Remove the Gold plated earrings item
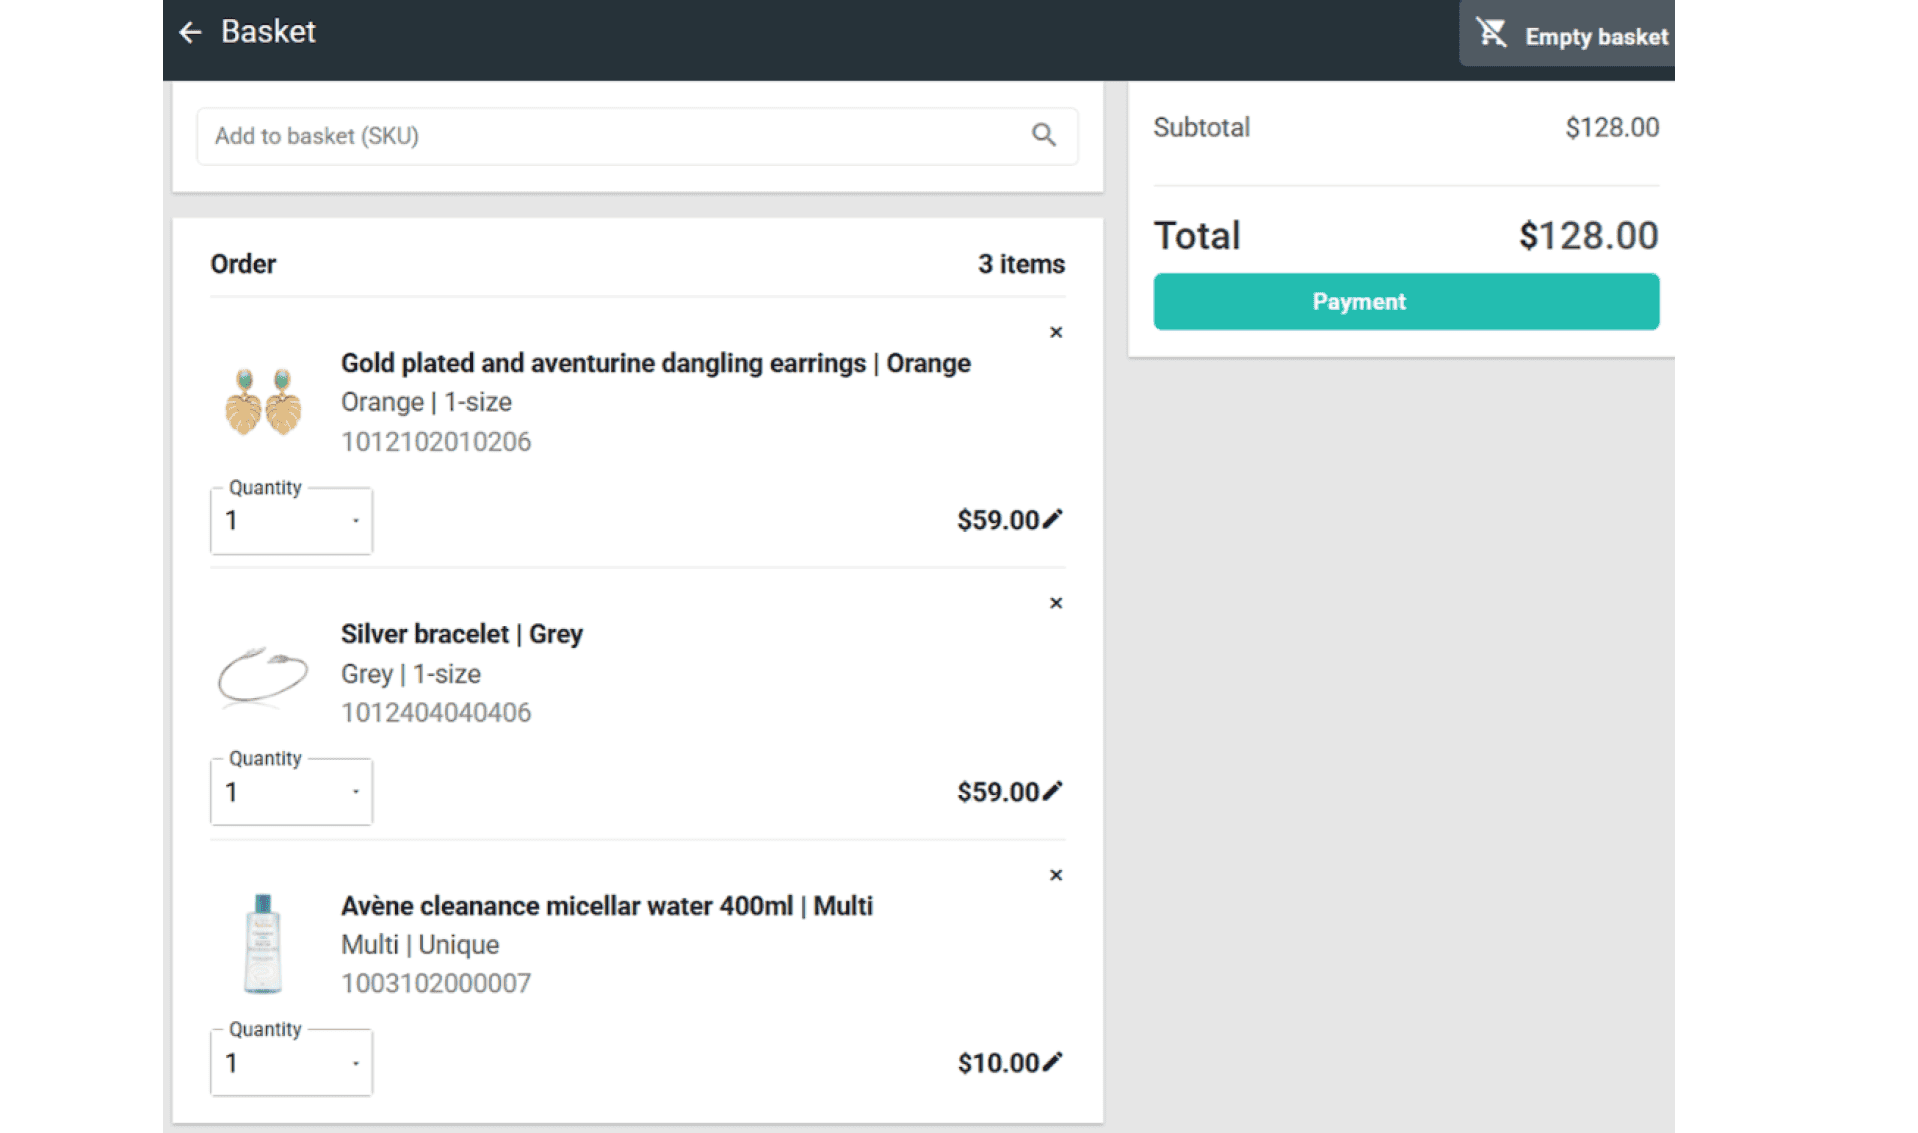 [1055, 332]
